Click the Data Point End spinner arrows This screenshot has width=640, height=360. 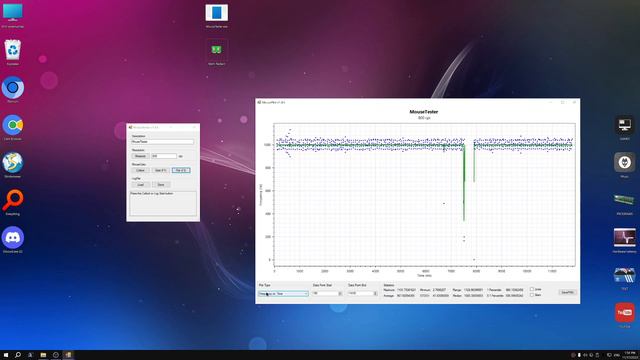click(x=376, y=293)
